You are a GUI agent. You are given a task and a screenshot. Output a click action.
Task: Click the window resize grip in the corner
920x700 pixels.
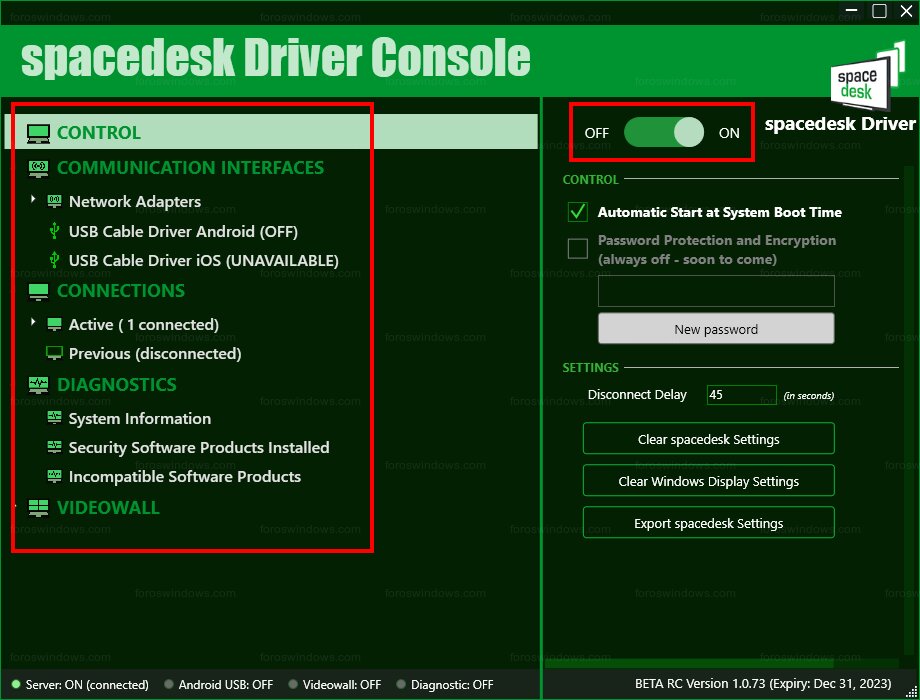click(x=912, y=693)
